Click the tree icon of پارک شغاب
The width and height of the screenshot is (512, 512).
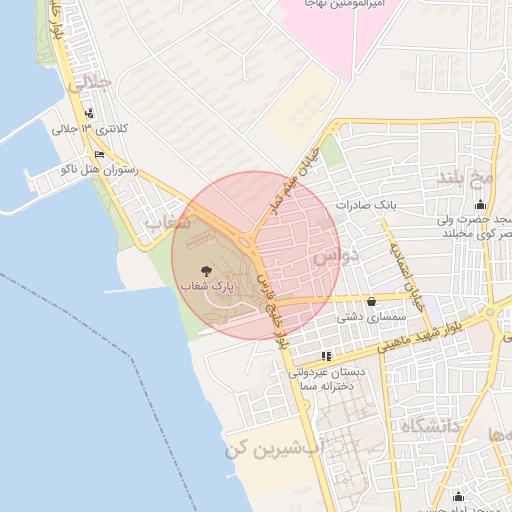[x=206, y=271]
